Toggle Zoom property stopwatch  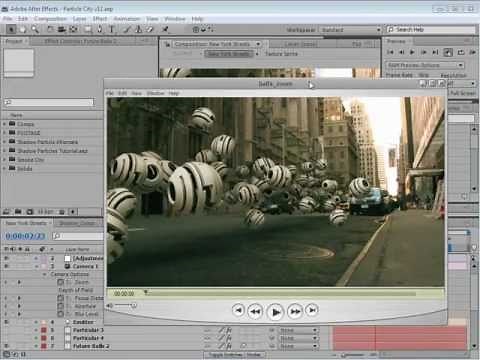[x=60, y=282]
